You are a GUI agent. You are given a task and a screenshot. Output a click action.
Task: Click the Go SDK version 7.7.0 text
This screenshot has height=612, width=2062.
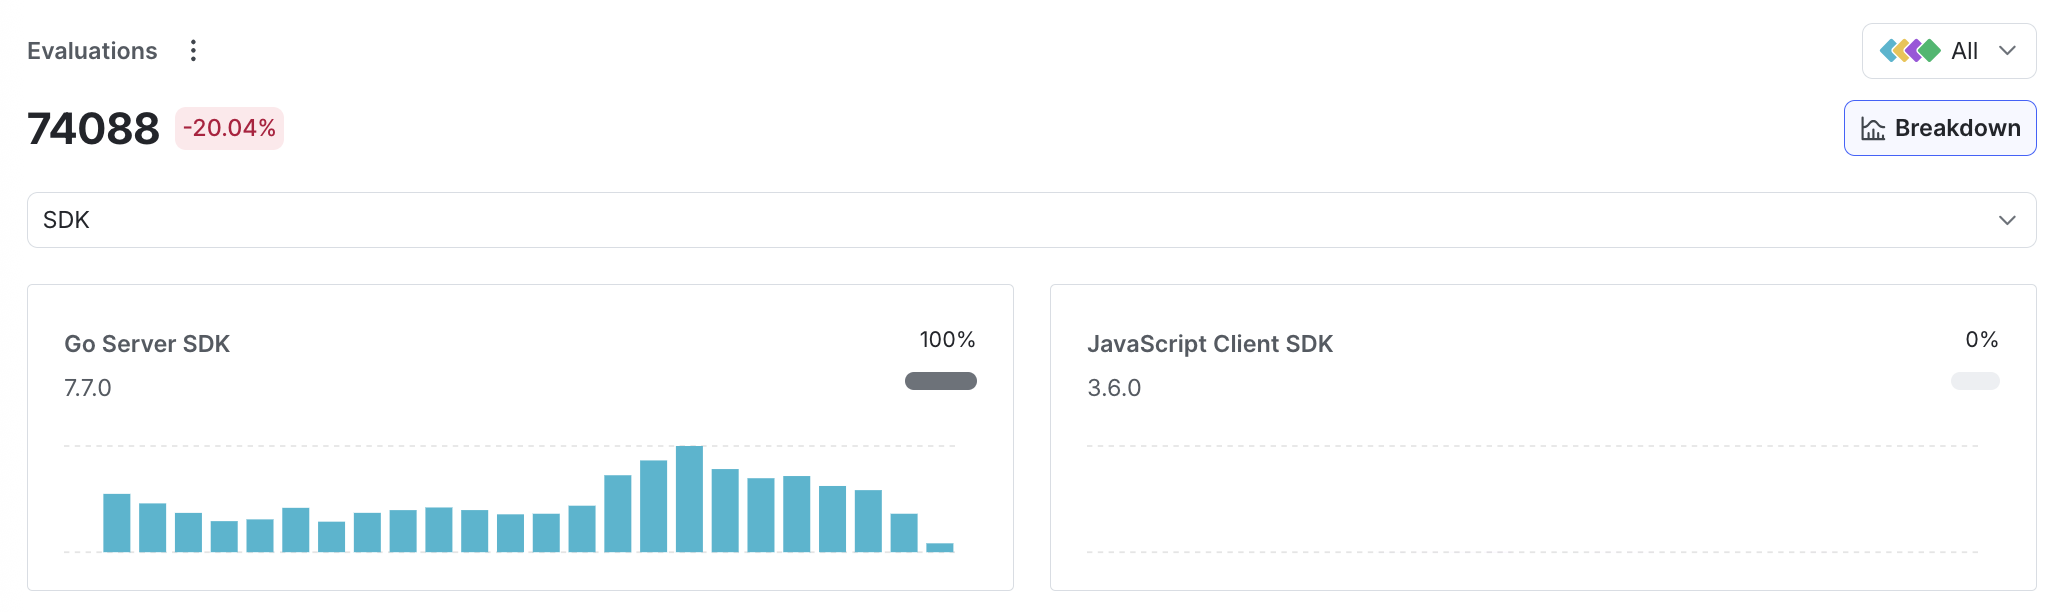tap(88, 388)
